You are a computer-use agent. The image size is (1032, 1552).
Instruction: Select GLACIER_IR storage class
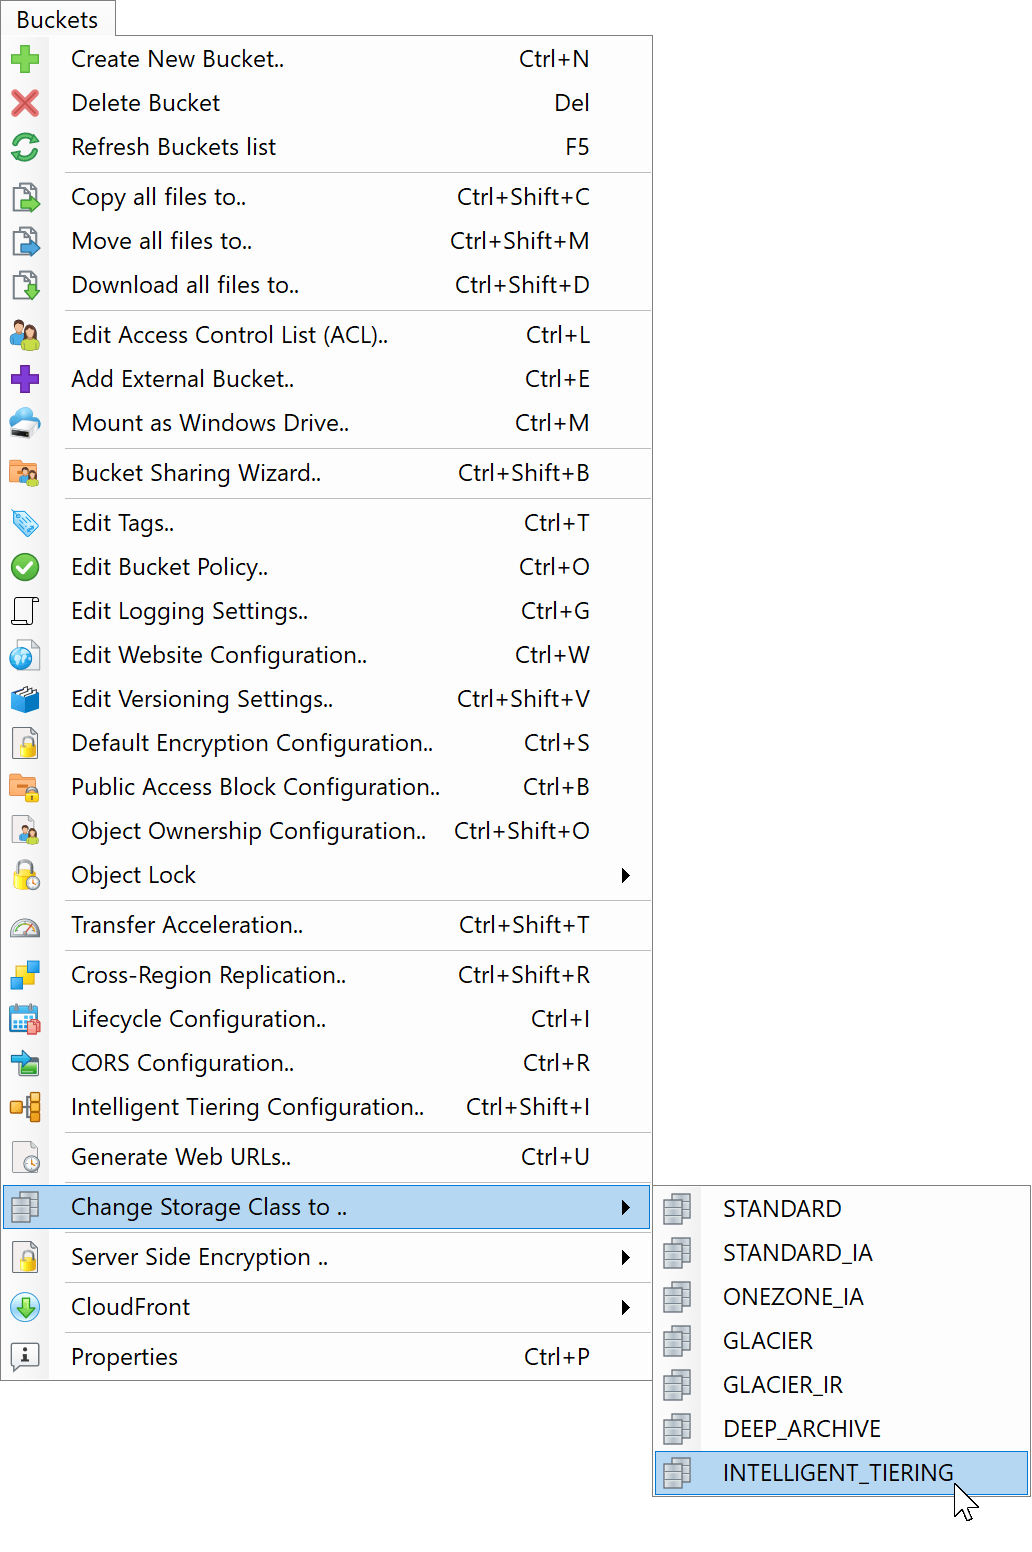tap(842, 1385)
